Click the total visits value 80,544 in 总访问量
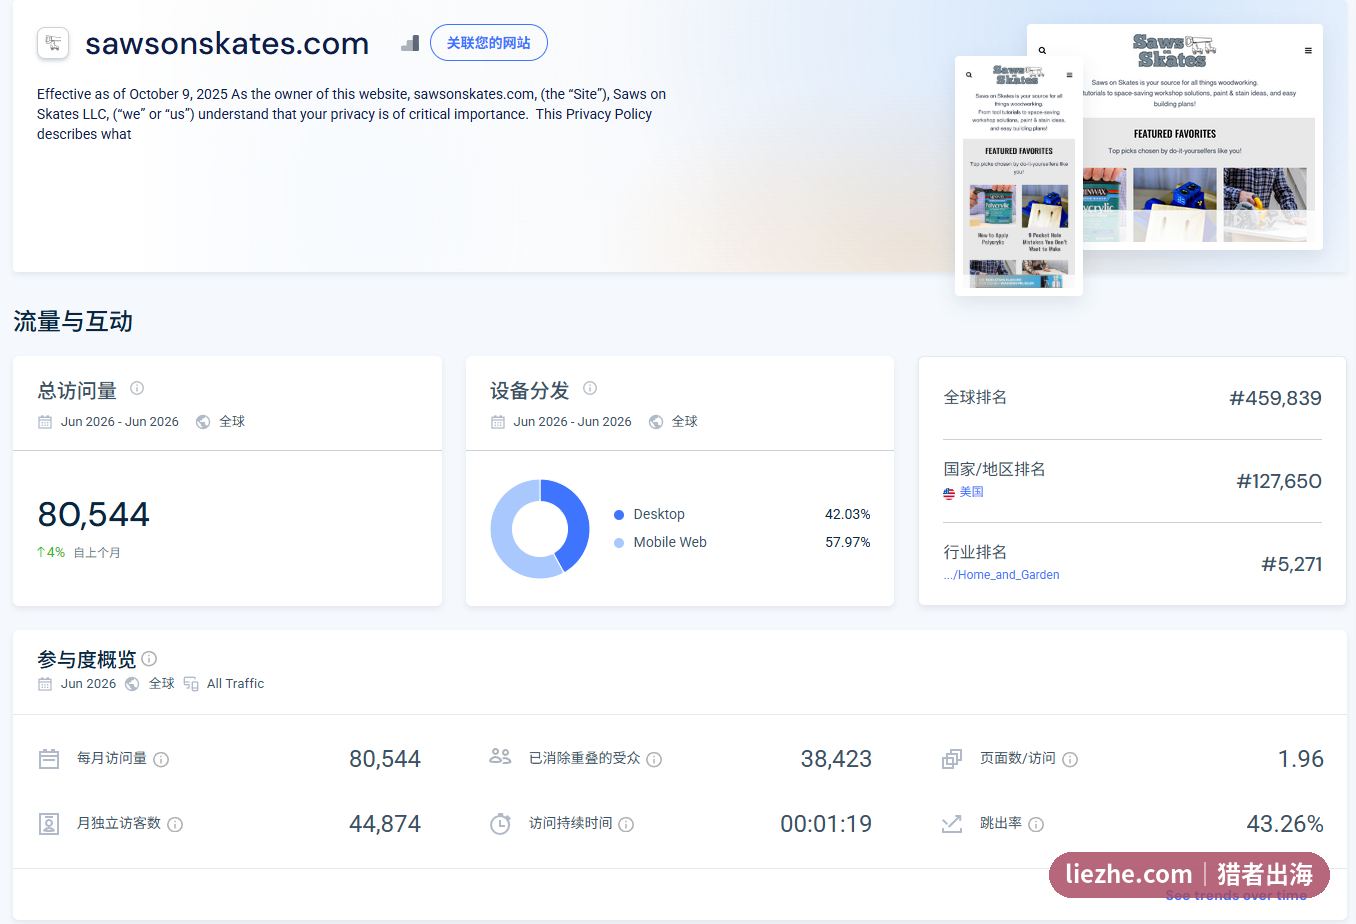The image size is (1356, 924). (x=94, y=514)
